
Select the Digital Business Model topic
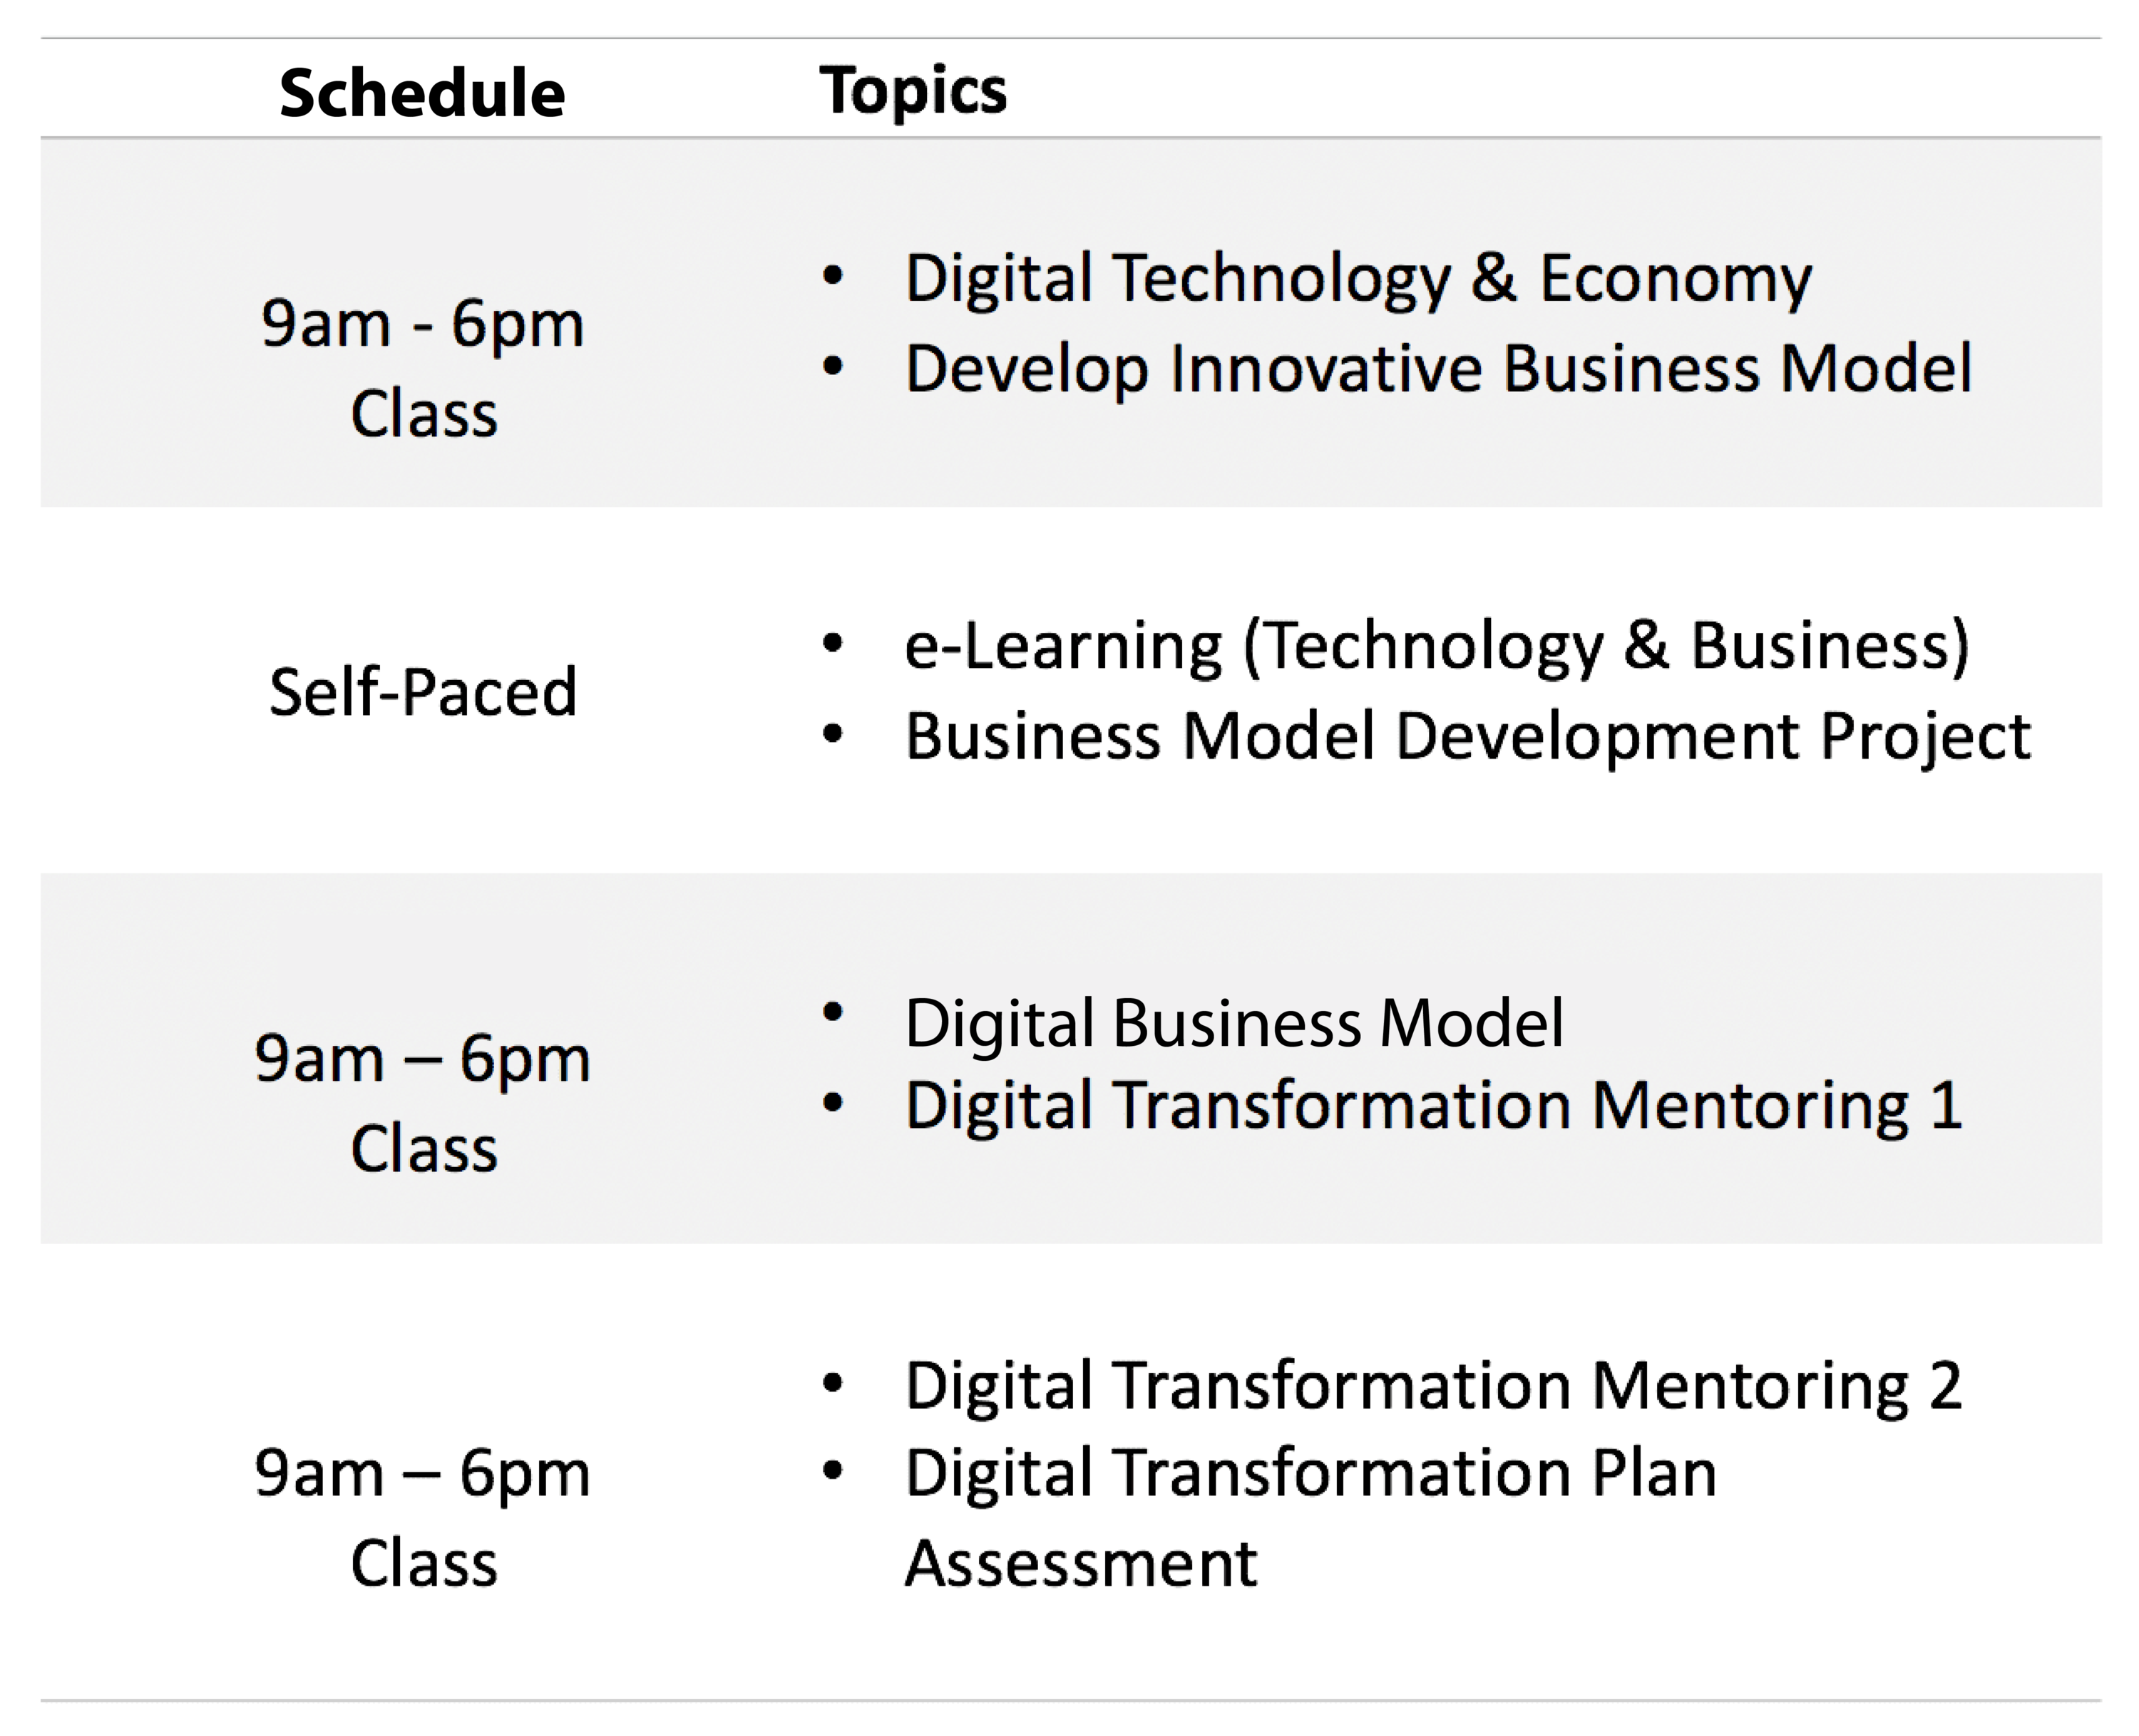coord(1234,1024)
